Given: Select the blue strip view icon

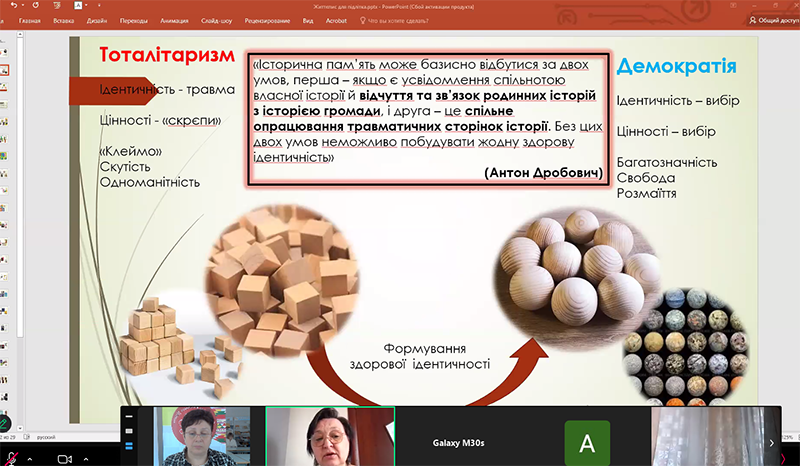Looking at the screenshot, I should (x=129, y=446).
